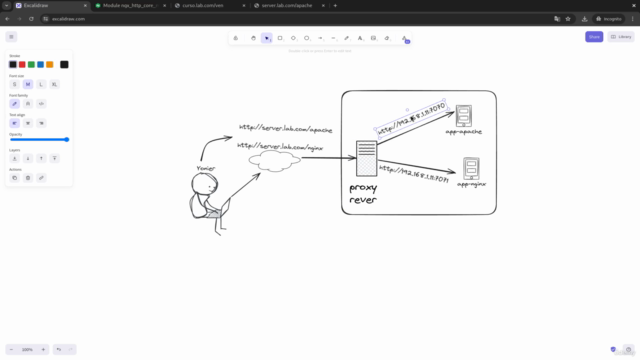
Task: Reload the page
Action: [31, 19]
